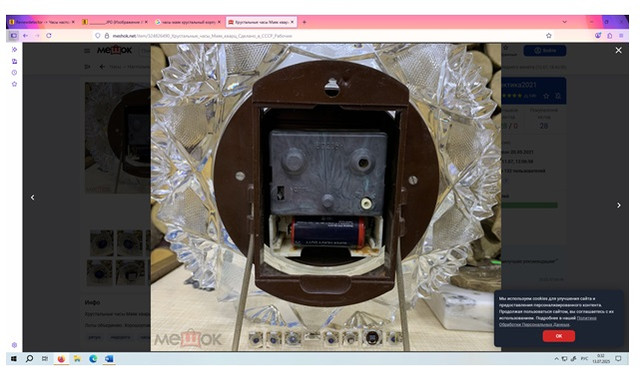Image resolution: width=640 pixels, height=378 pixels.
Task: Toggle the sidebar button left of Back
Action: click(13, 36)
